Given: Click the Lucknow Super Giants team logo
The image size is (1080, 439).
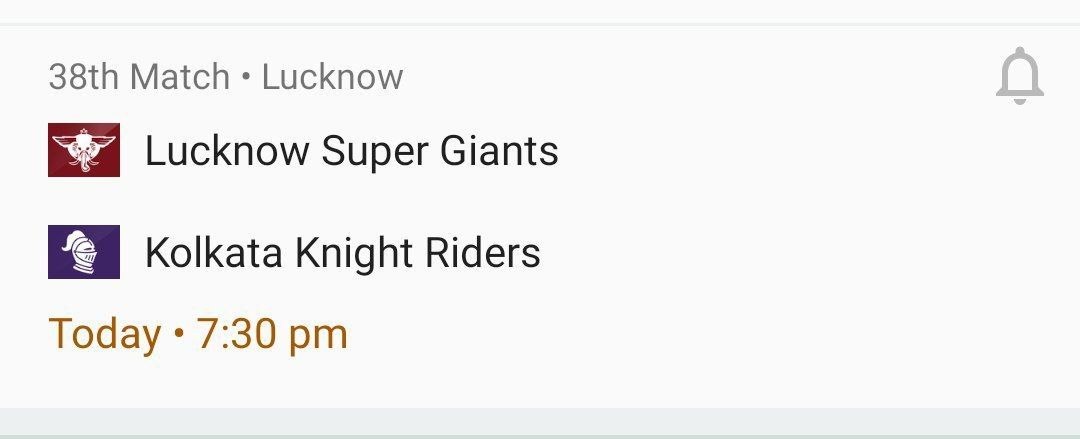Looking at the screenshot, I should (x=84, y=150).
